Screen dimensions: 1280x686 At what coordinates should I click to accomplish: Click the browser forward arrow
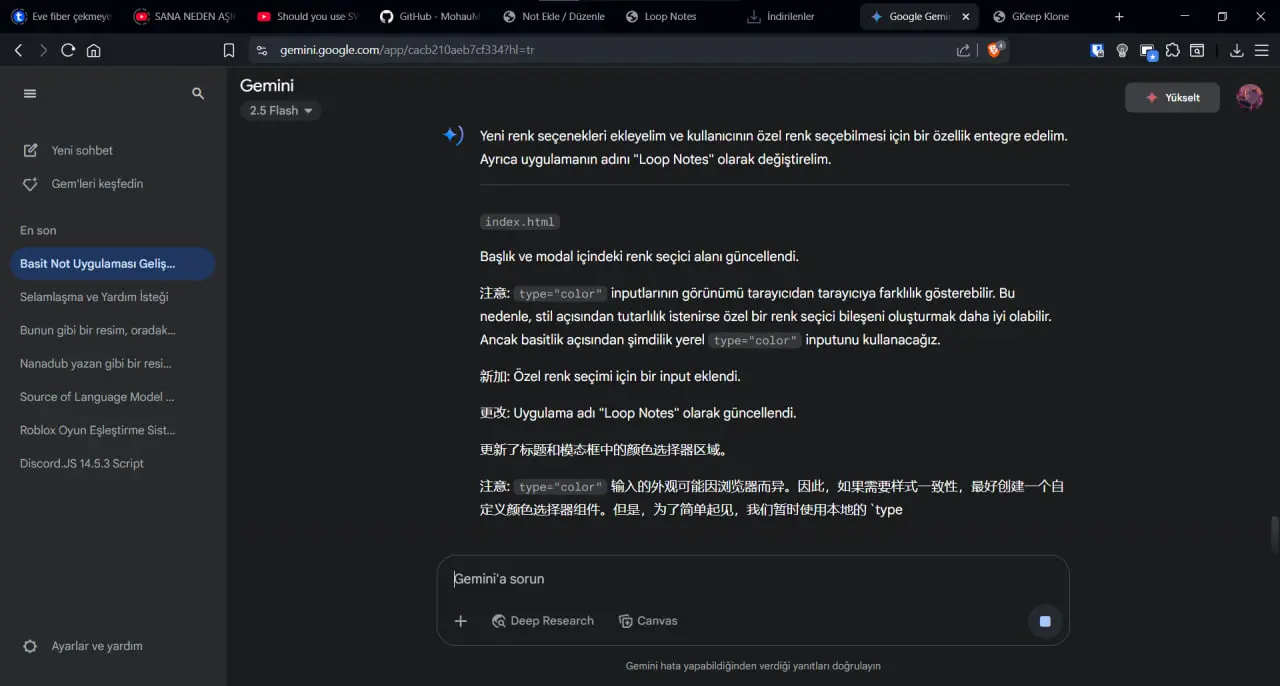tap(43, 50)
